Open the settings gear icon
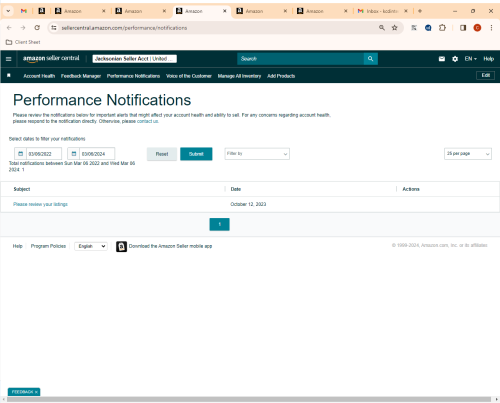The width and height of the screenshot is (500, 403). tap(455, 59)
